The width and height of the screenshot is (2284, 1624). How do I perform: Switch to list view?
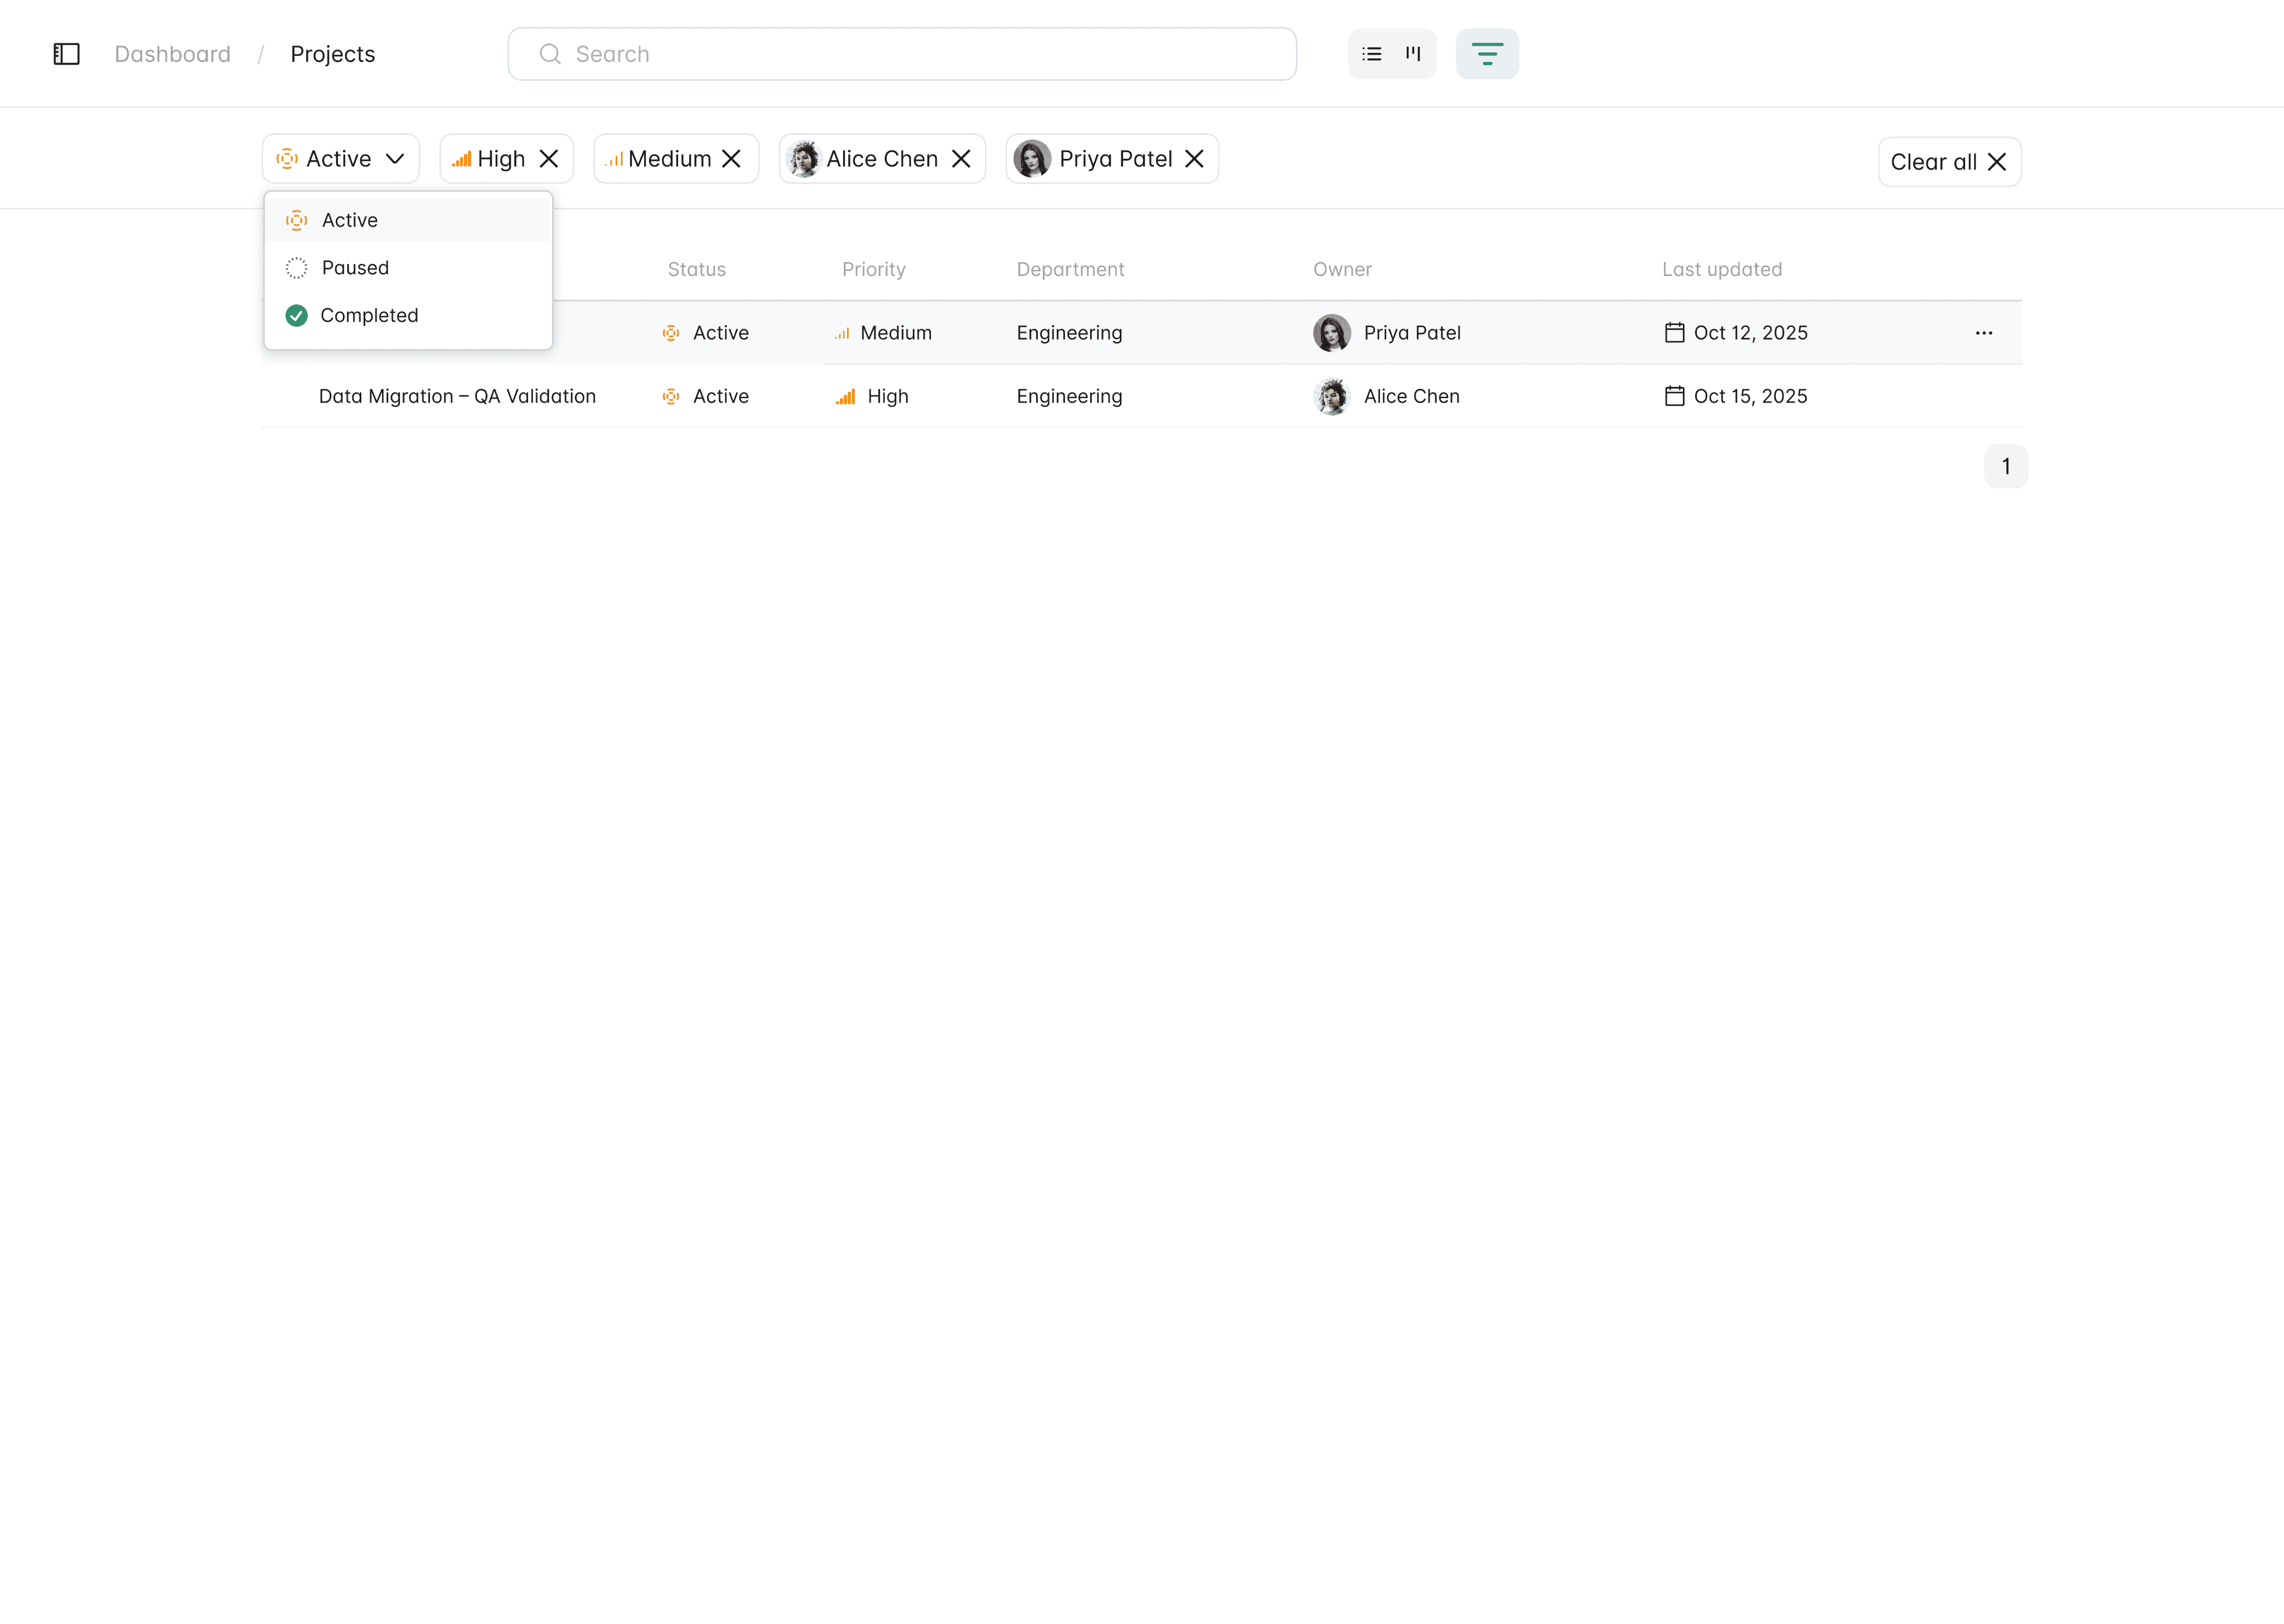[1372, 54]
